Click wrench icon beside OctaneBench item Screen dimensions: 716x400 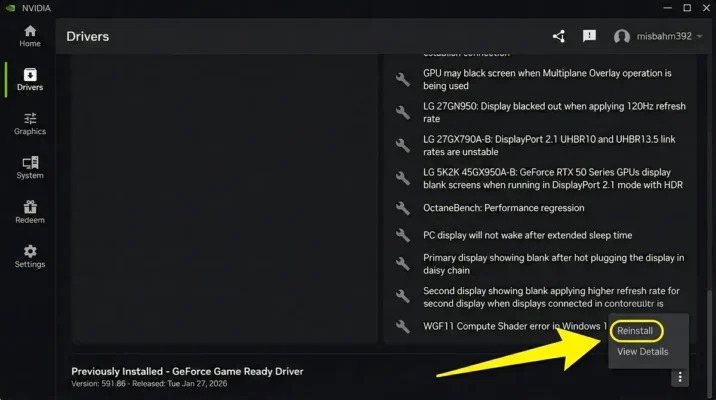point(402,208)
